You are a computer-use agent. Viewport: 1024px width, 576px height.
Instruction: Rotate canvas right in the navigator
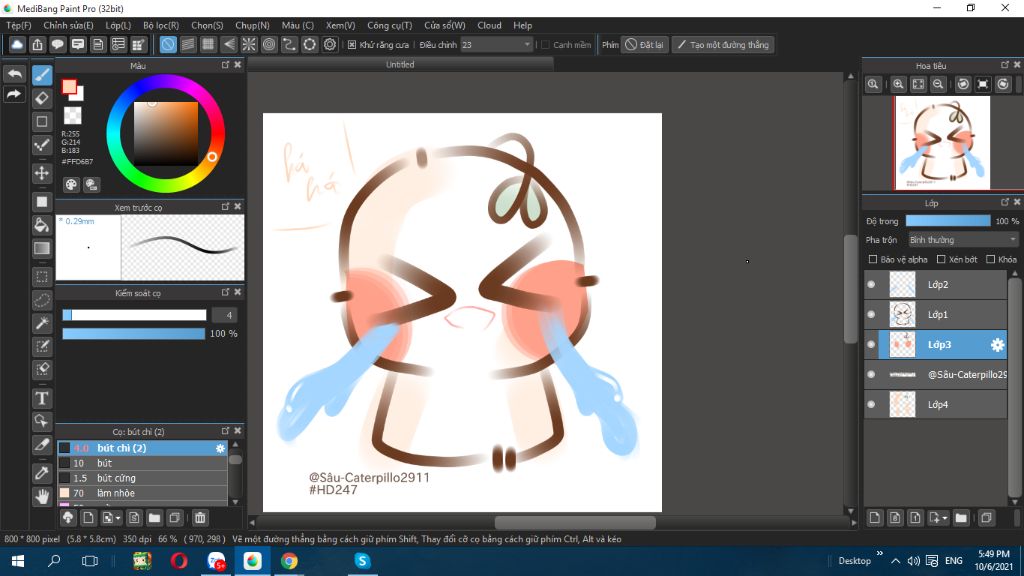click(1003, 84)
